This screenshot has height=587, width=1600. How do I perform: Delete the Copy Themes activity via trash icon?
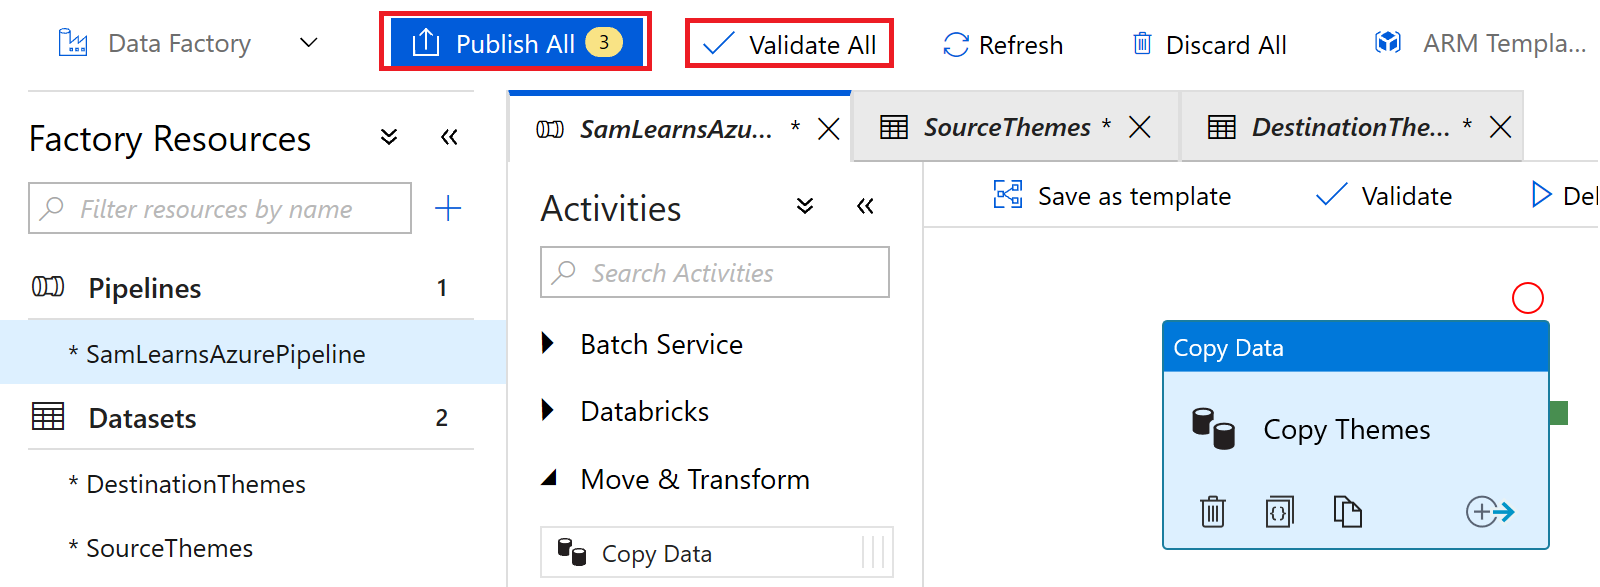pyautogui.click(x=1212, y=512)
